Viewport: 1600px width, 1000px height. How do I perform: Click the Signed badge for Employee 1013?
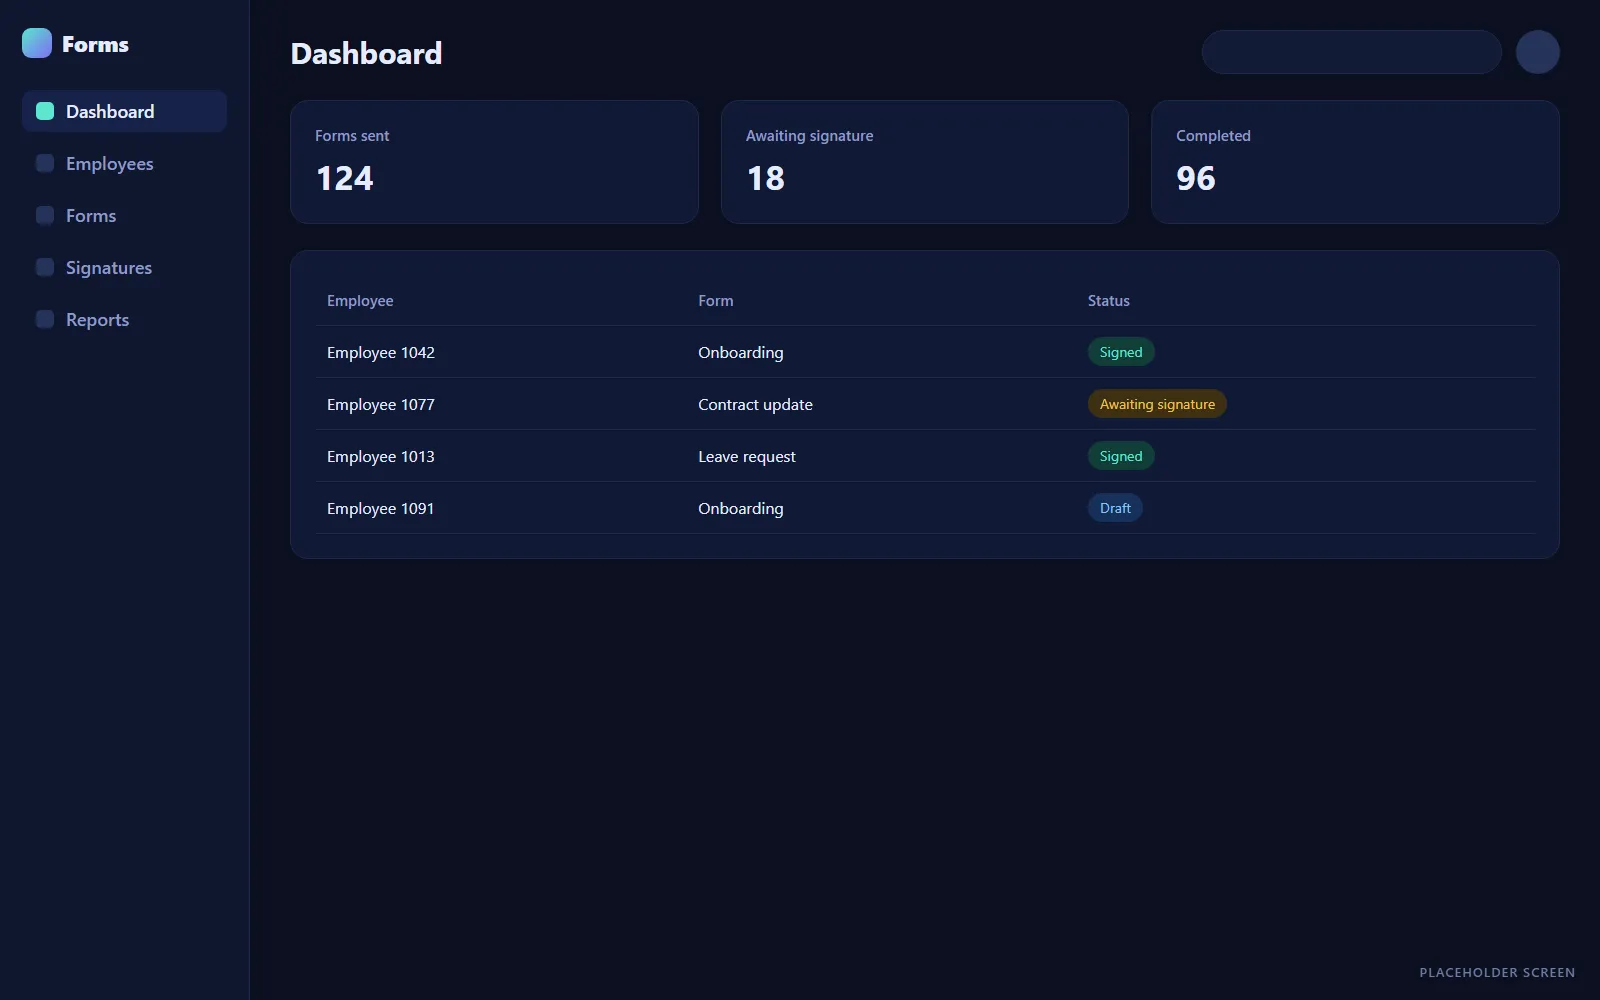tap(1121, 456)
